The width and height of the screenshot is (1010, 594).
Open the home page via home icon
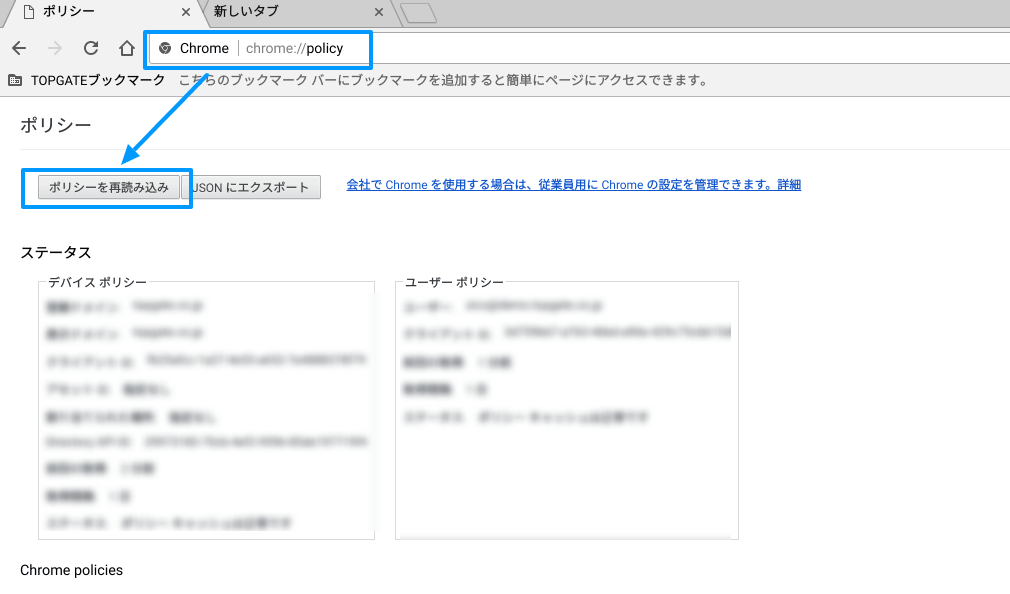tap(127, 48)
